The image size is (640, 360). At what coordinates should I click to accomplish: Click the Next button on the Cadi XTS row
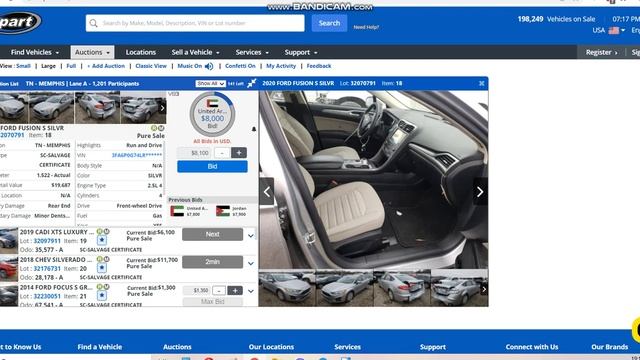pos(212,234)
